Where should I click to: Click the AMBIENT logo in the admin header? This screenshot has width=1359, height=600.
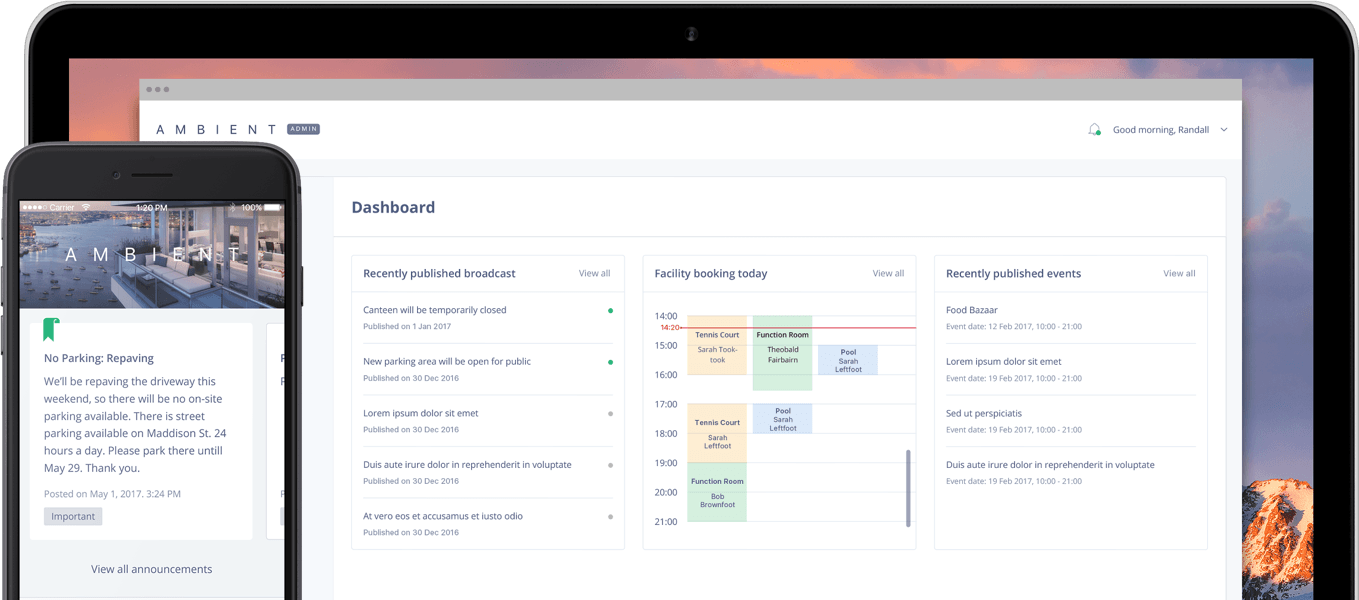(216, 129)
